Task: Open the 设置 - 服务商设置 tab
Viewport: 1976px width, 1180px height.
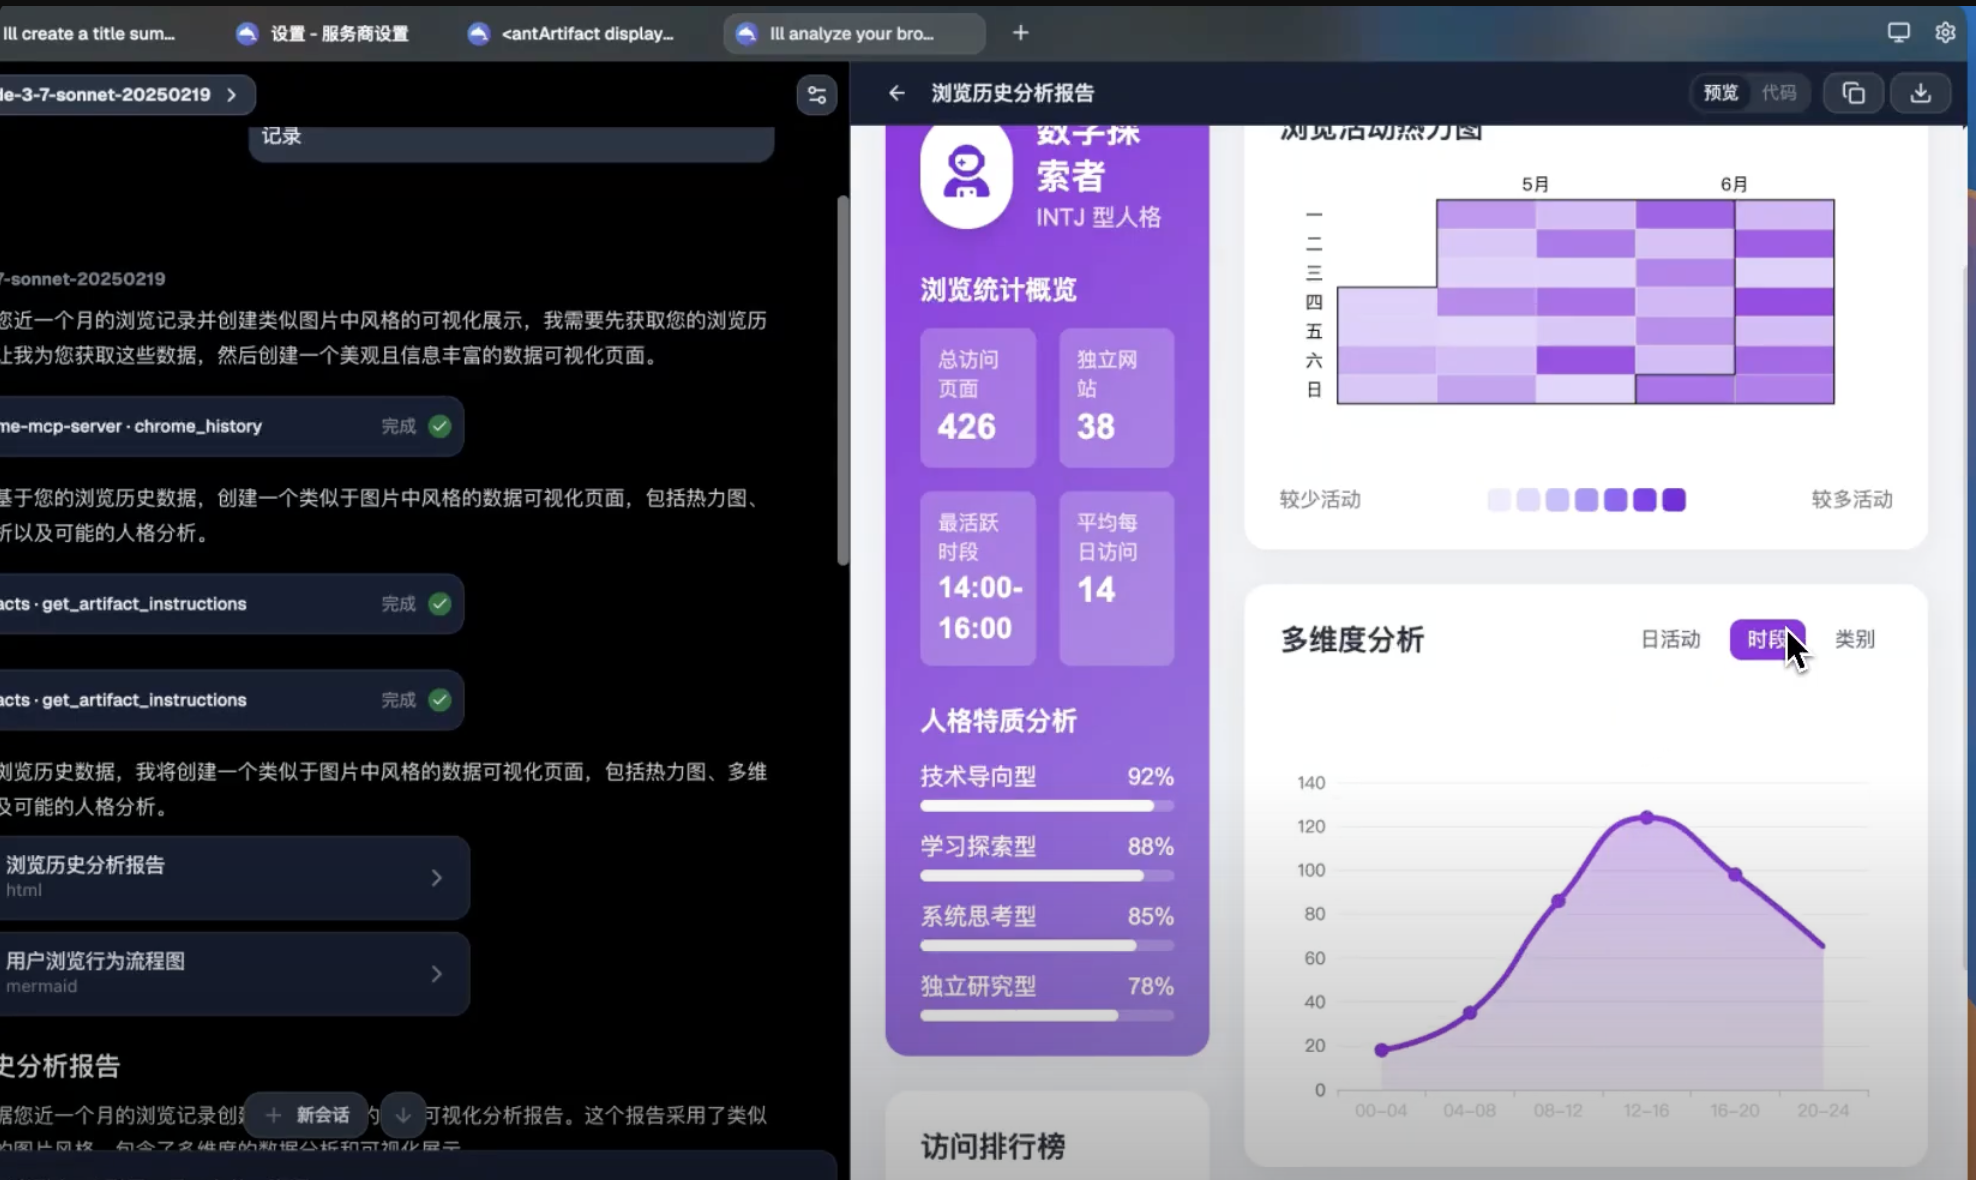Action: [x=324, y=33]
